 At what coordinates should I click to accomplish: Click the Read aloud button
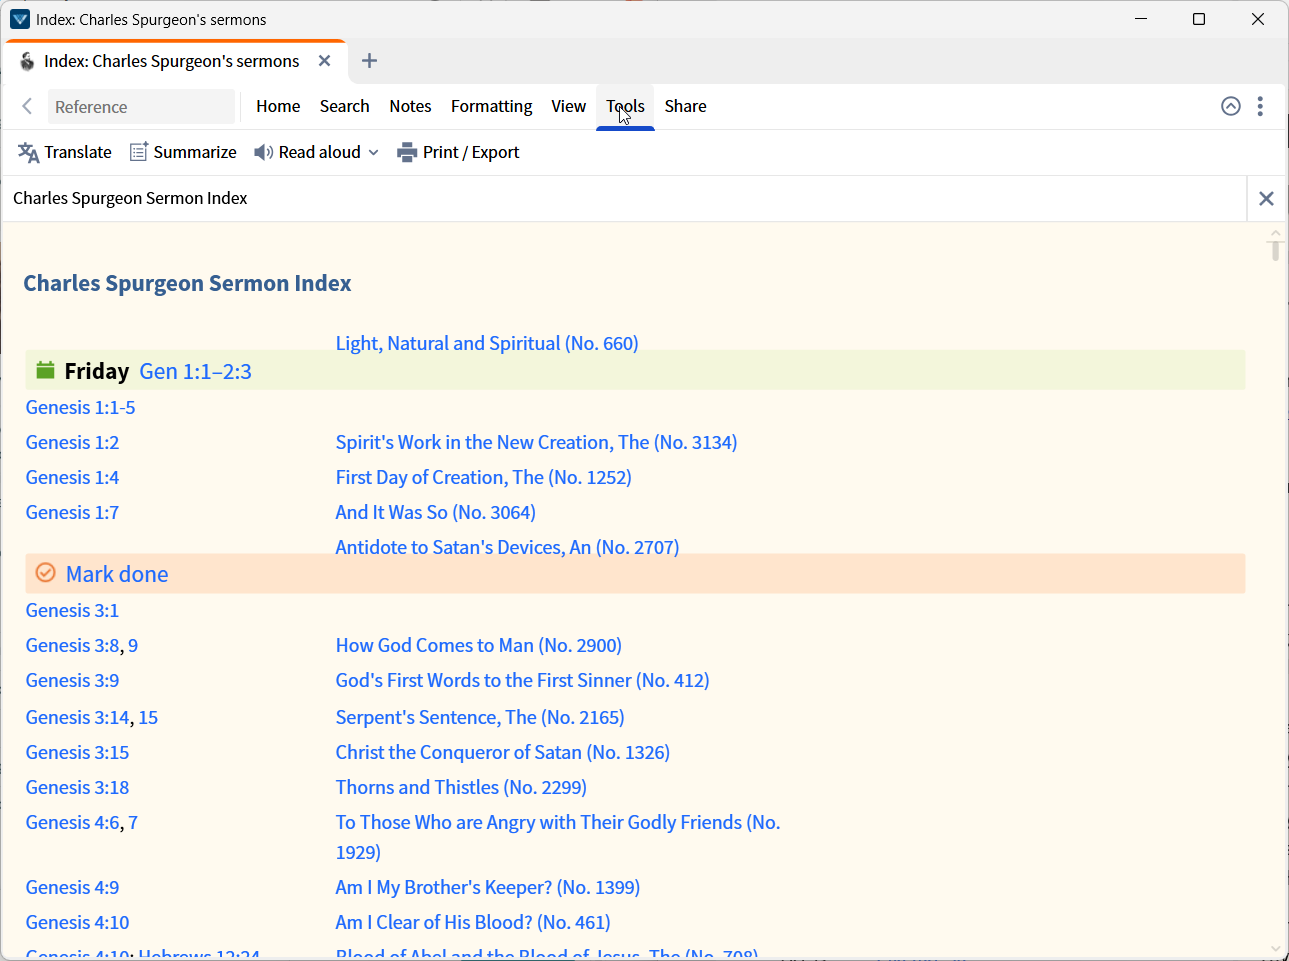click(316, 152)
